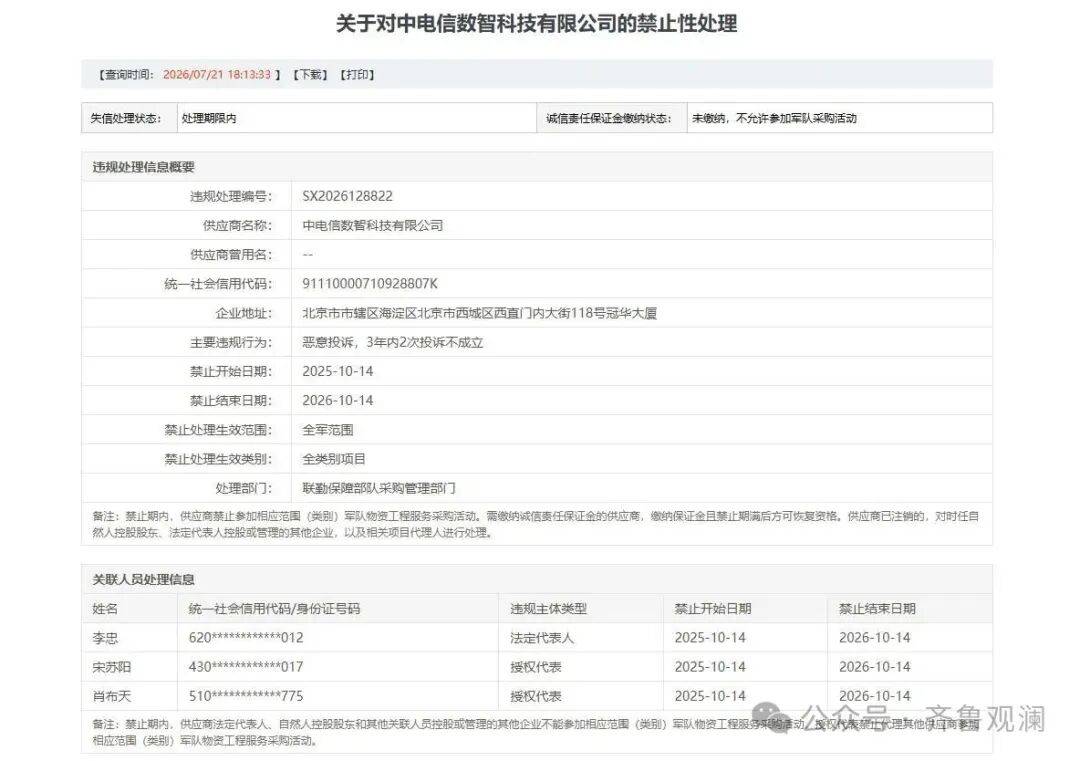This screenshot has width=1080, height=761.
Task: Select ban end date in 宋苏阳's row
Action: [875, 667]
